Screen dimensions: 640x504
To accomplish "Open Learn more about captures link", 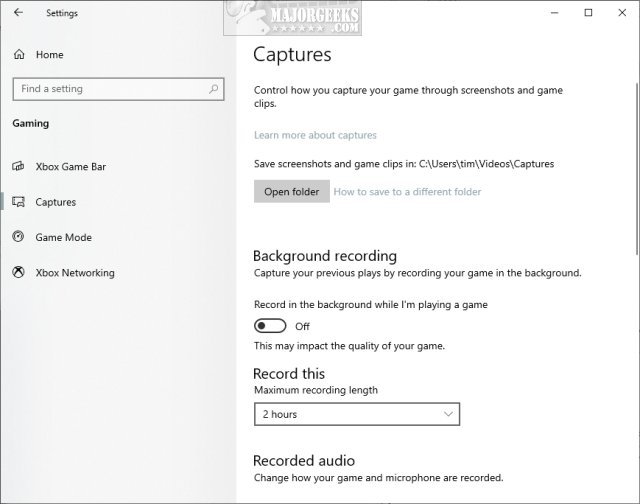I will point(315,135).
